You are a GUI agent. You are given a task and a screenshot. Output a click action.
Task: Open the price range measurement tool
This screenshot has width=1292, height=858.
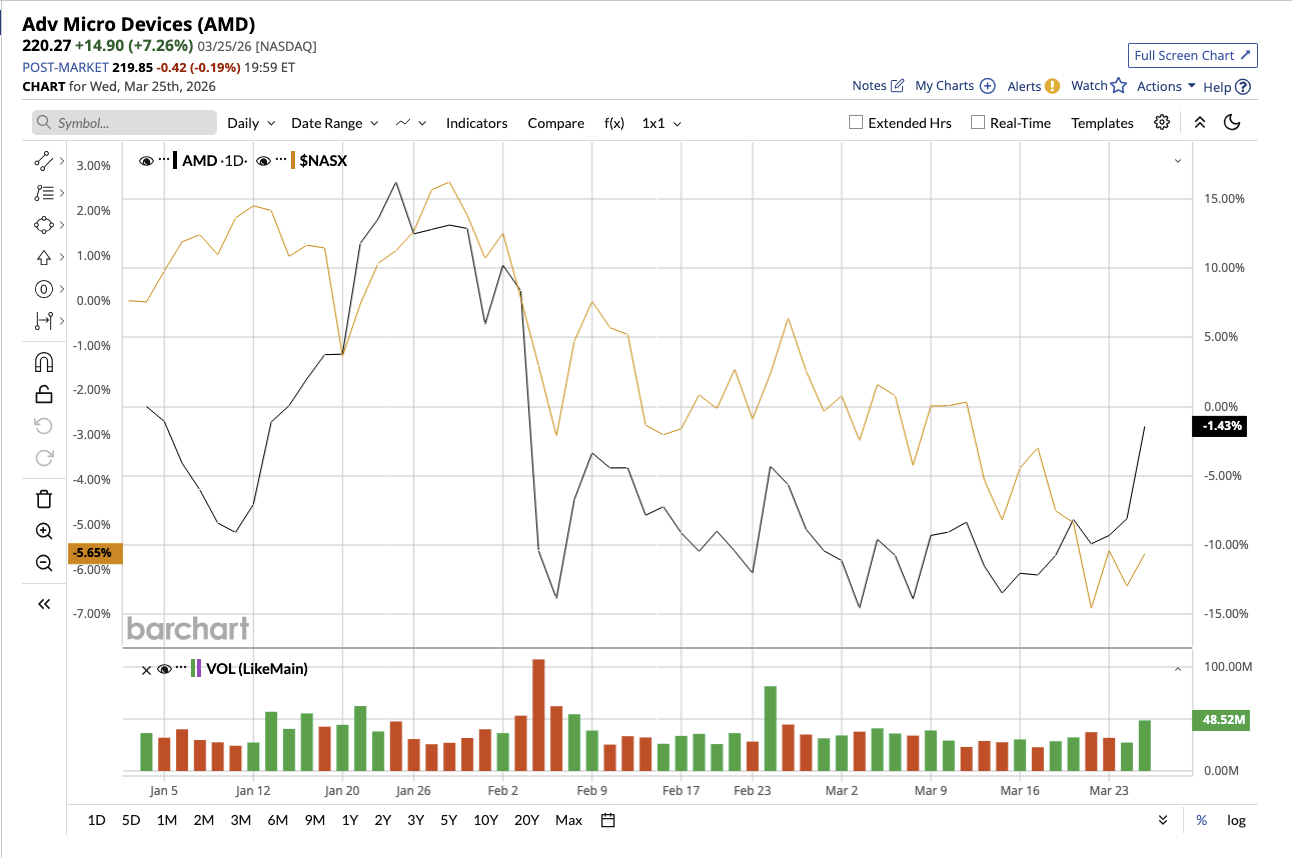[43, 321]
